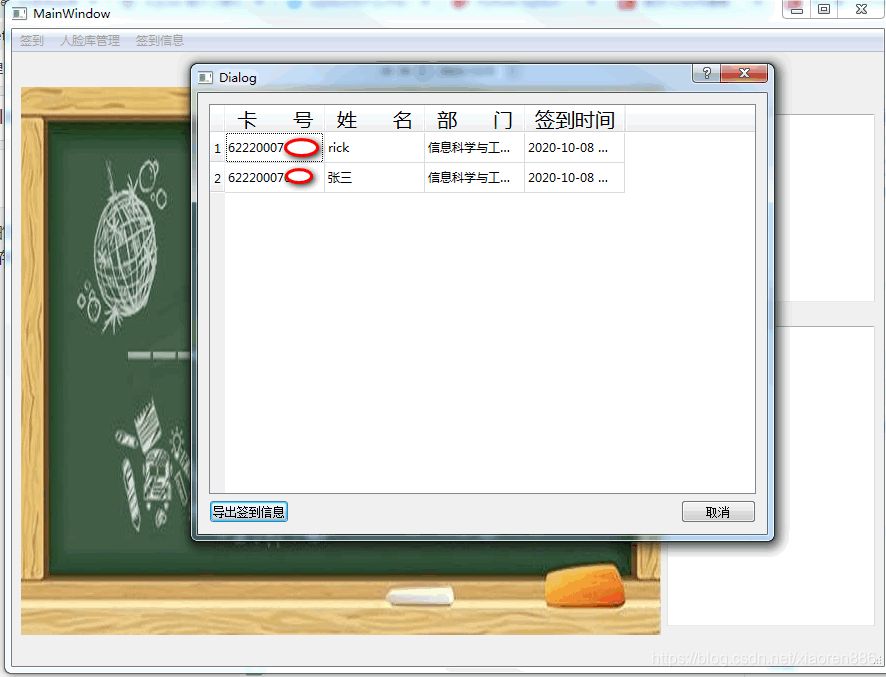Click the Dialog help question mark button
This screenshot has width=886, height=677.
[706, 73]
